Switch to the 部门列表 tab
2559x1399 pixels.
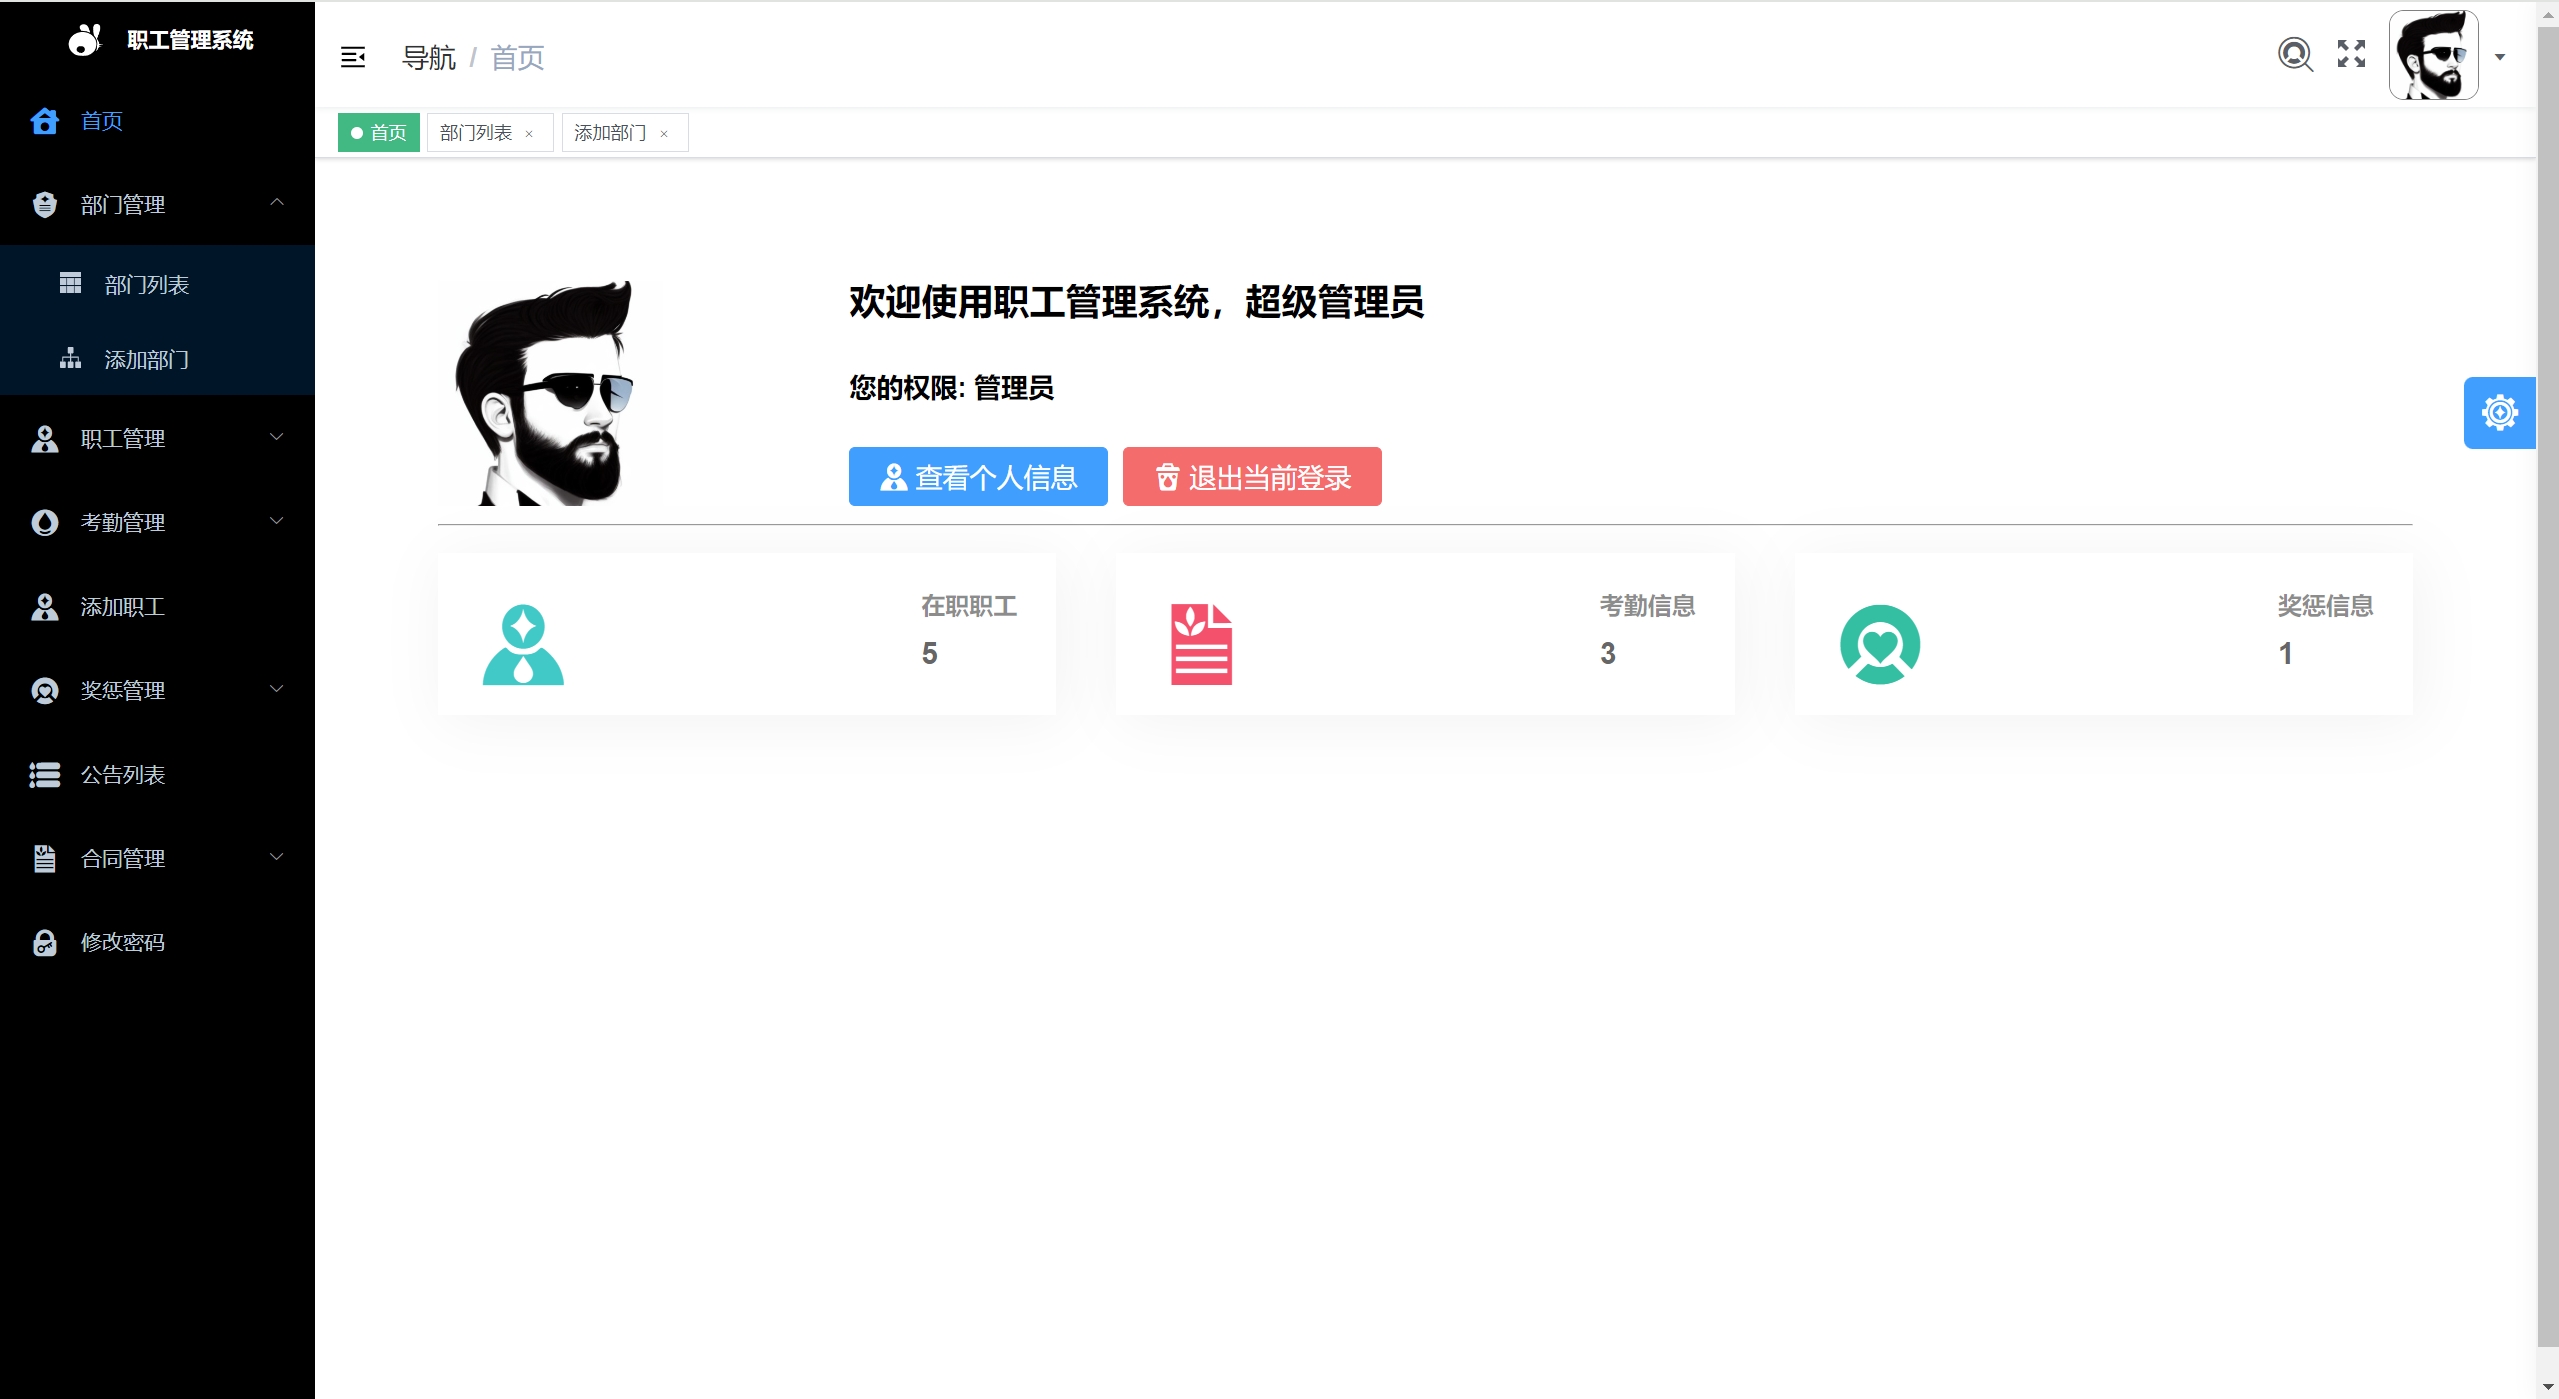[x=476, y=133]
